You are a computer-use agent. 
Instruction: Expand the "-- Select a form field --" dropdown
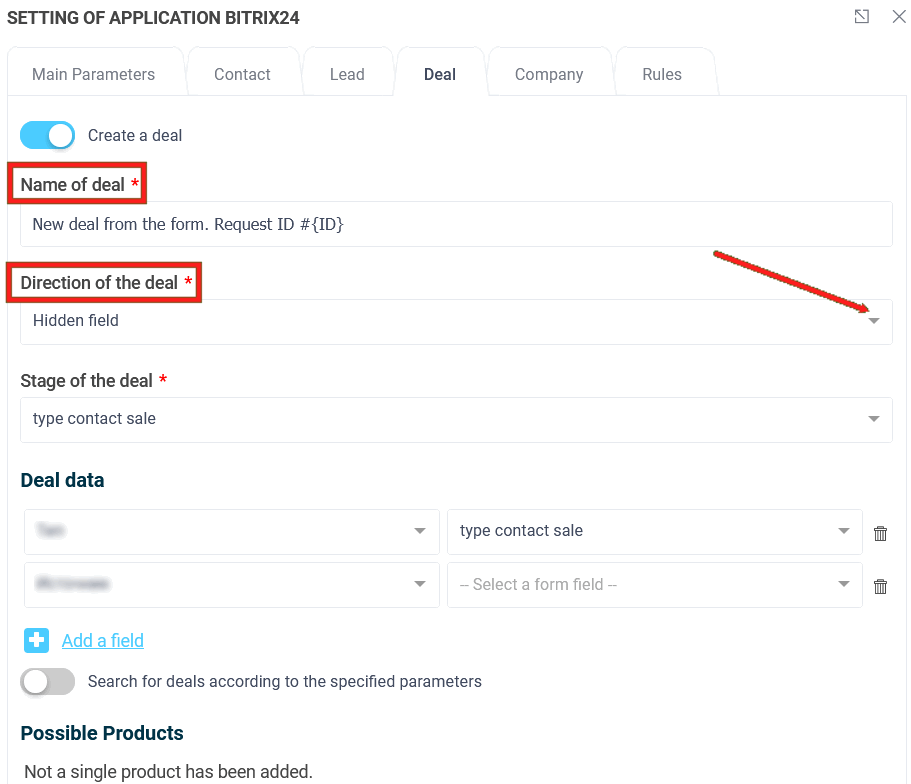tap(843, 585)
